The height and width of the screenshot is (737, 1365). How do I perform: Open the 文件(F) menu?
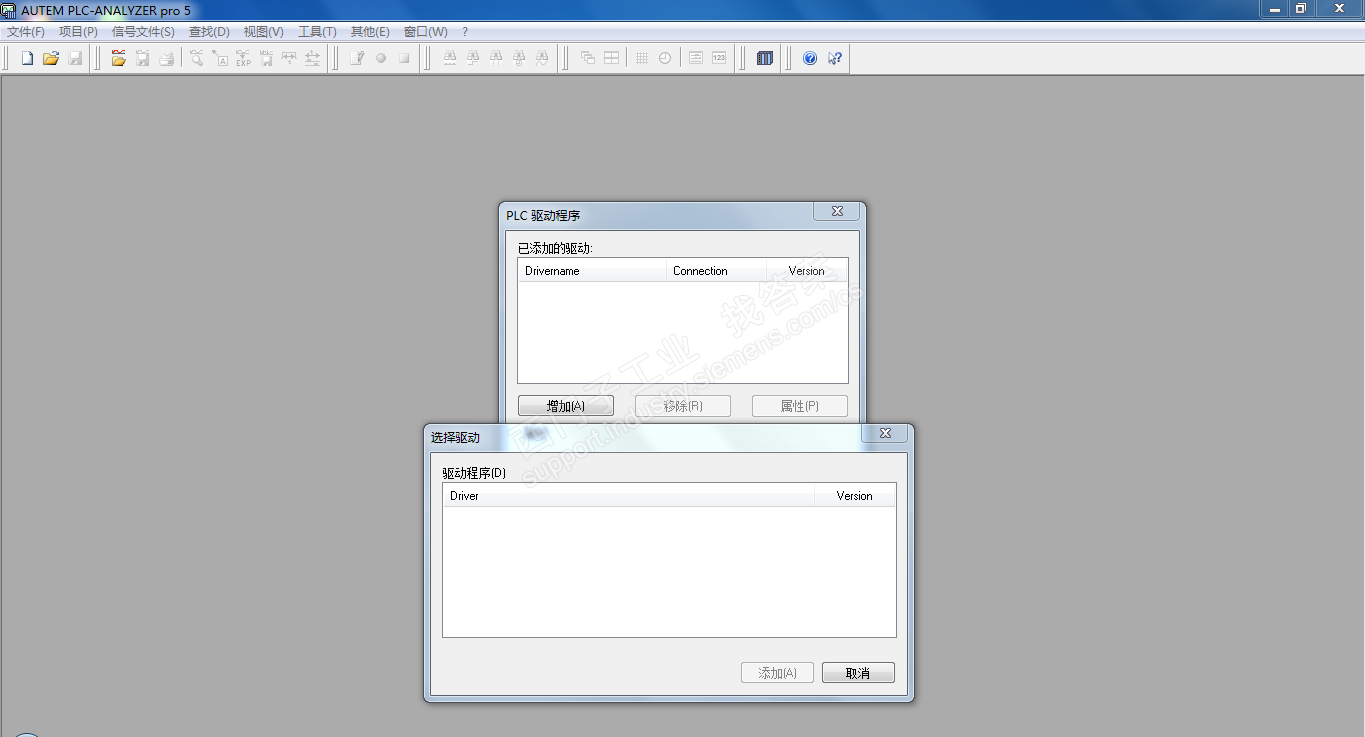pyautogui.click(x=26, y=32)
